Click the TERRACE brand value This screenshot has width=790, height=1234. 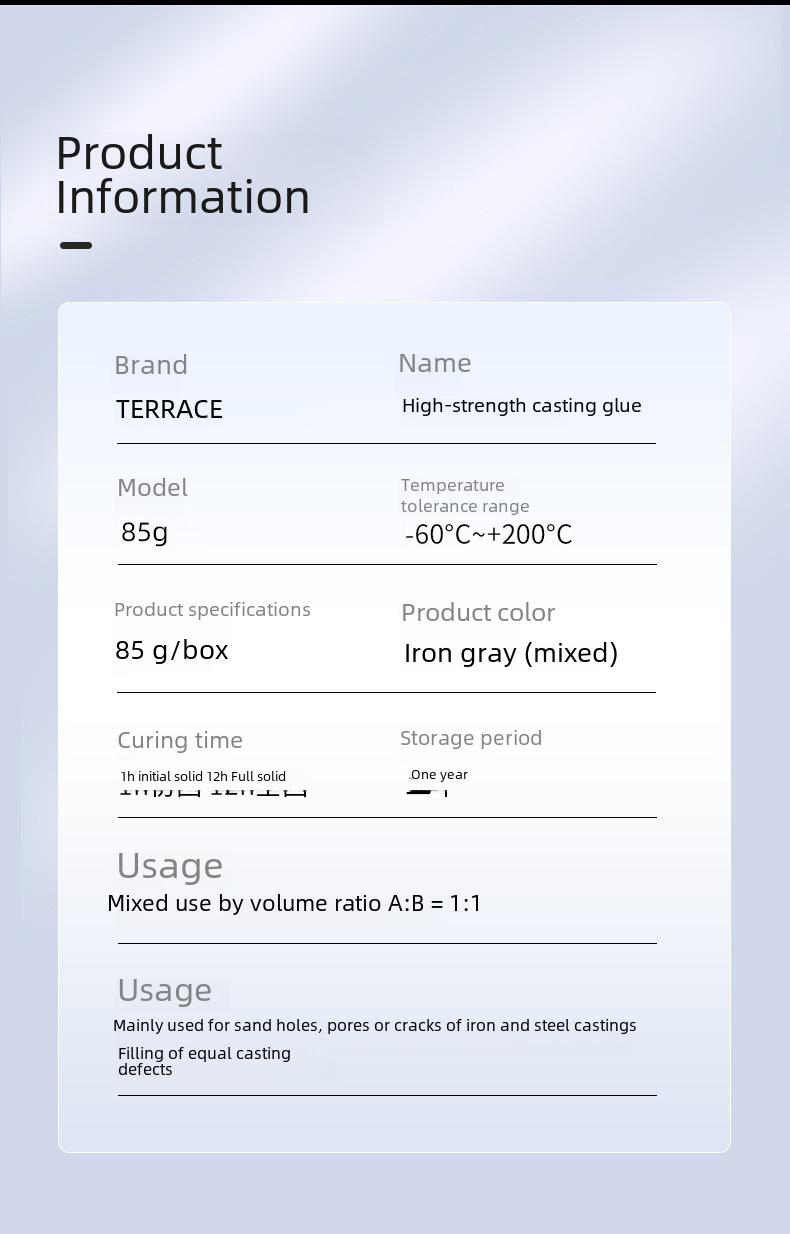[169, 409]
